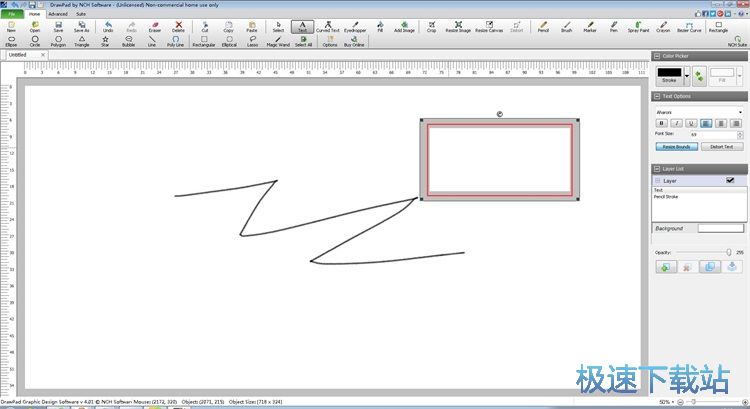
Task: Open the font name dropdown
Action: (x=740, y=112)
